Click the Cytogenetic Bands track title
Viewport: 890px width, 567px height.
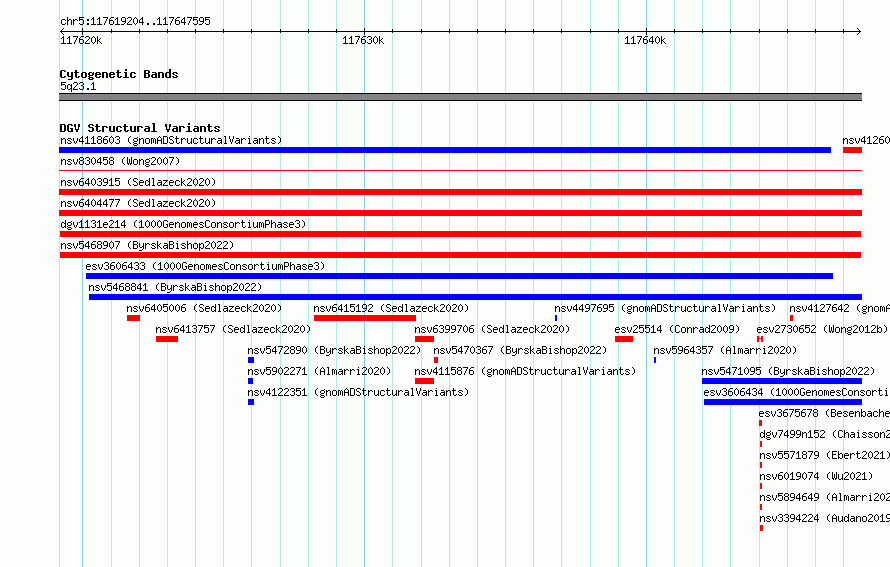click(x=119, y=74)
